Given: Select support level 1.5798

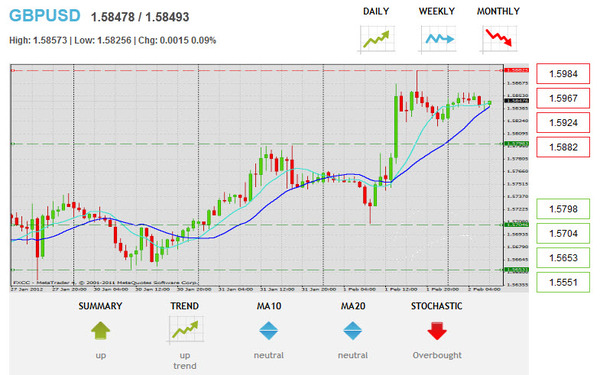Looking at the screenshot, I should tap(563, 209).
